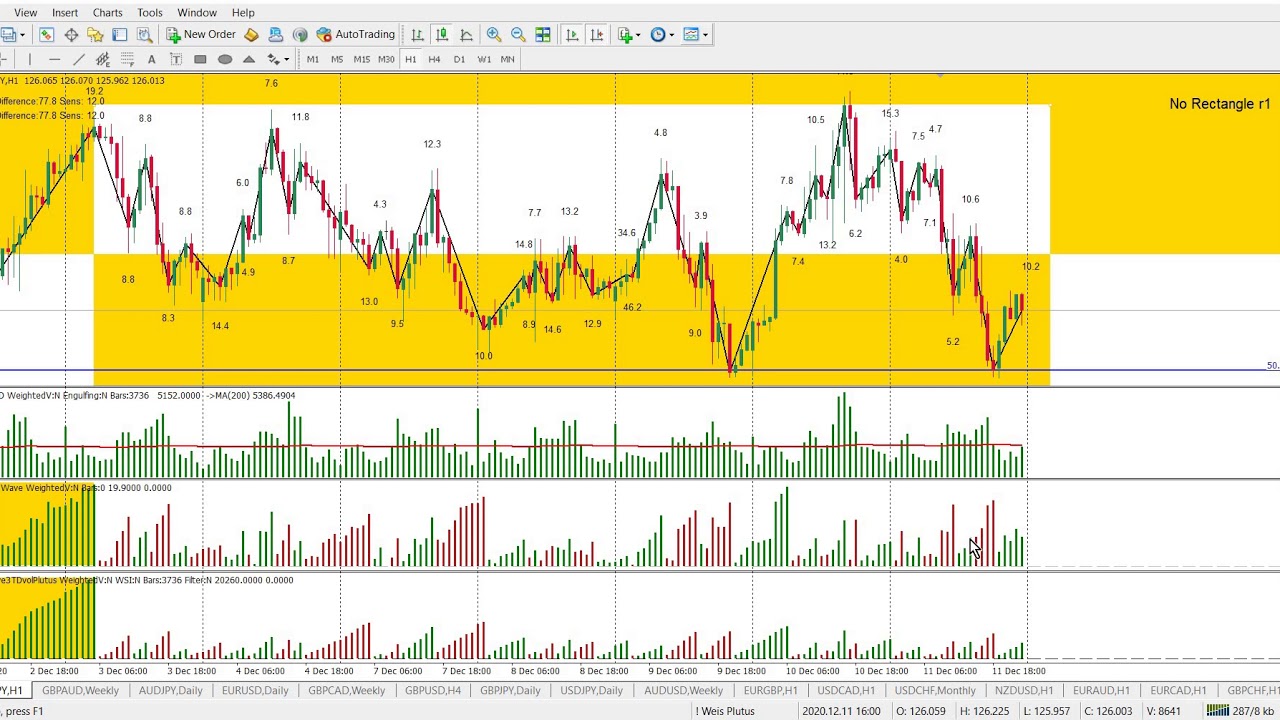The width and height of the screenshot is (1280, 720).
Task: Click the '! Weis Plutus' status bar entry
Action: coord(725,711)
